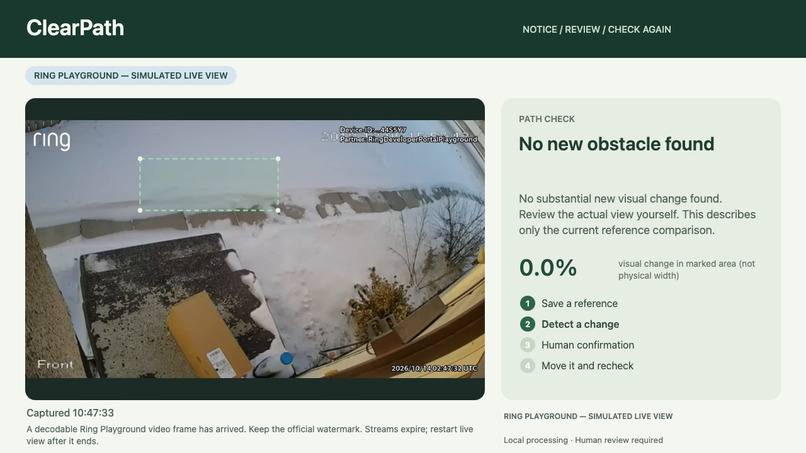Click the 'visual change in marked area' note
This screenshot has height=453, width=806.
coord(687,269)
